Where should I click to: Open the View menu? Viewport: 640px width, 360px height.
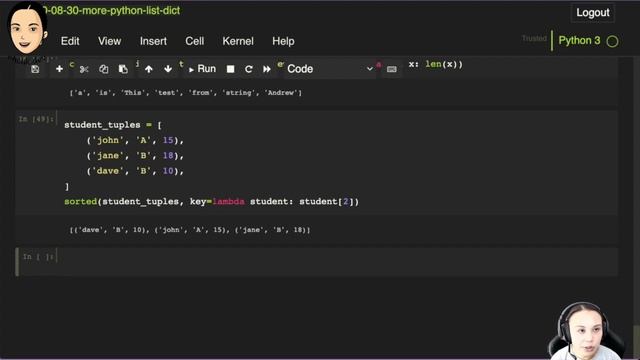[109, 41]
